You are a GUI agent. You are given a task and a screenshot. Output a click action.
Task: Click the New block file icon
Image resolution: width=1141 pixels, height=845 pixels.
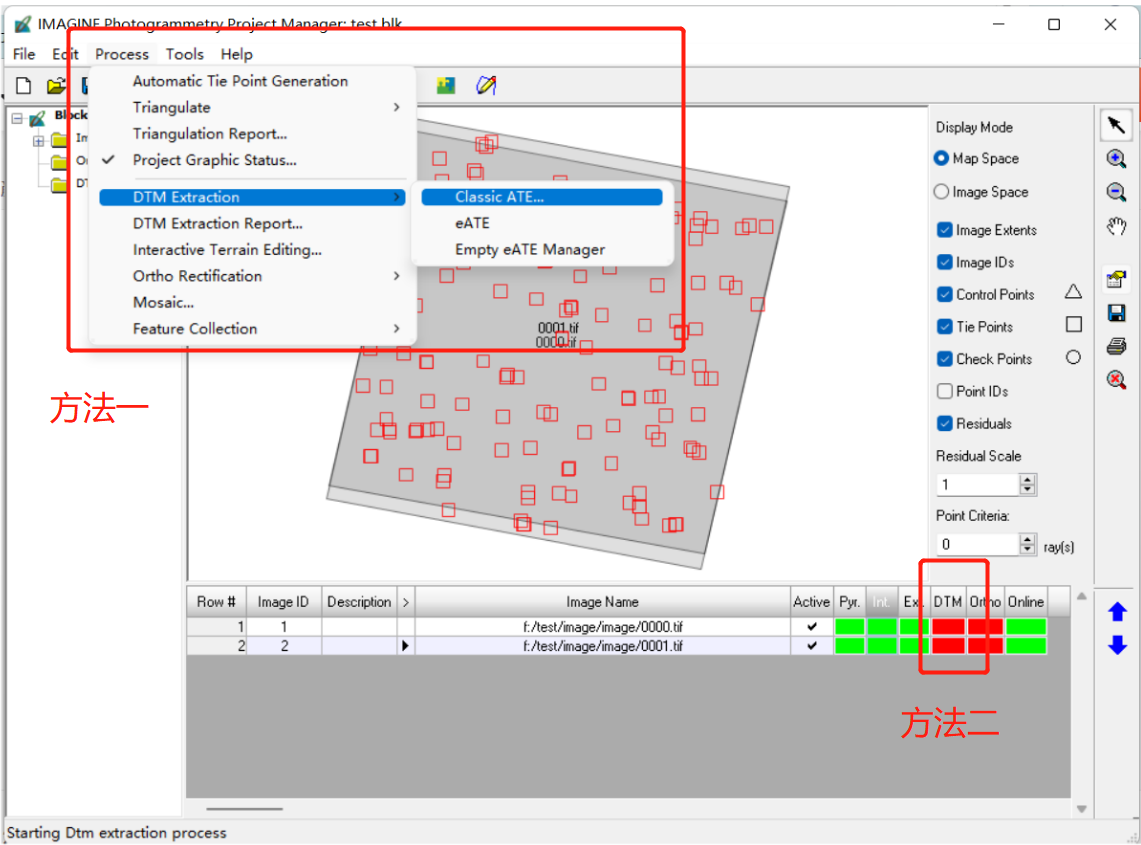click(23, 85)
